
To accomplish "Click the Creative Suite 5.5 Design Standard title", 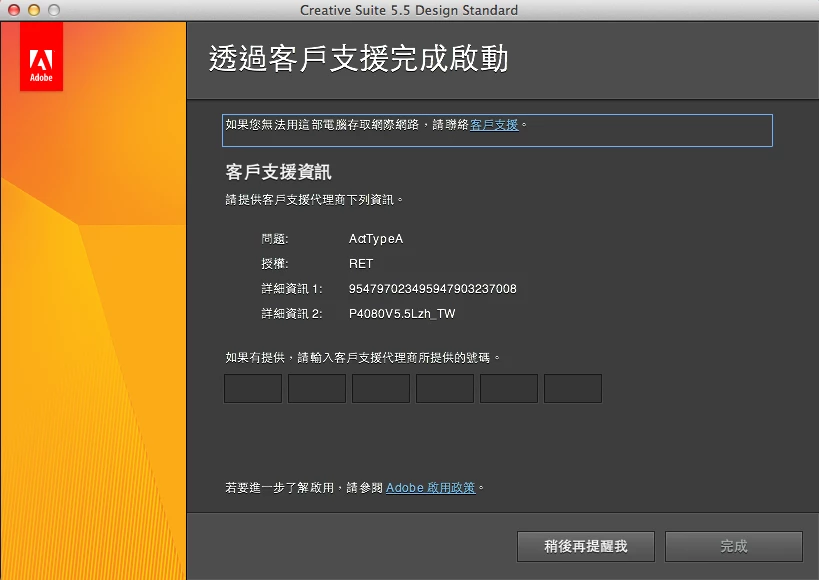I will [409, 10].
